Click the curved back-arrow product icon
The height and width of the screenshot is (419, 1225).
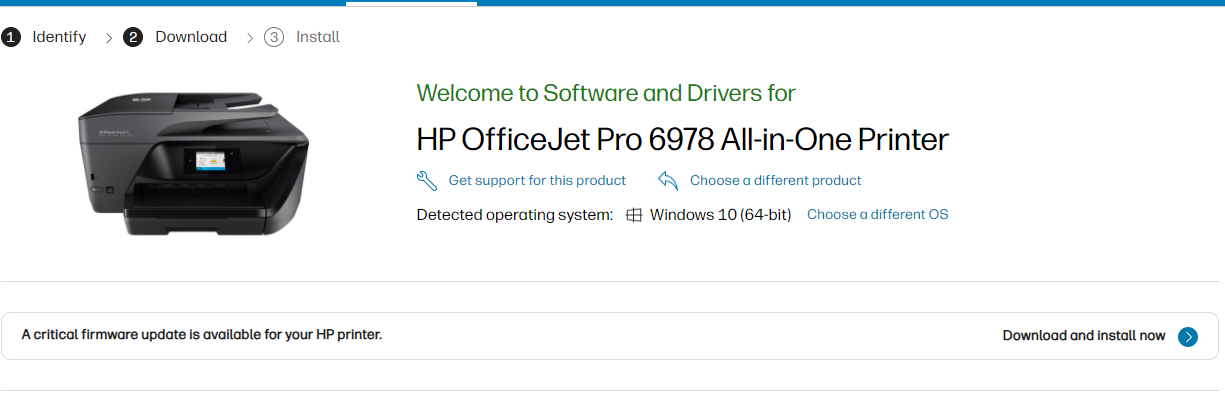pyautogui.click(x=668, y=181)
